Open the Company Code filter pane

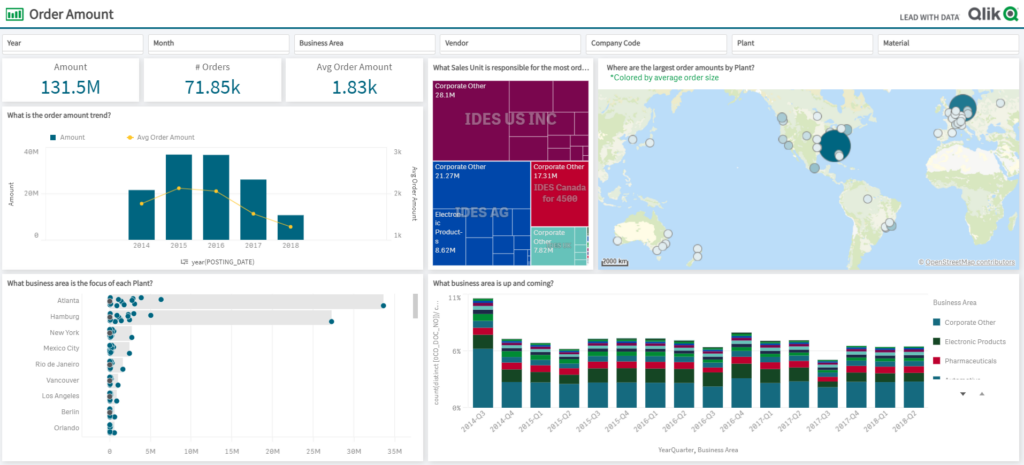tap(657, 43)
